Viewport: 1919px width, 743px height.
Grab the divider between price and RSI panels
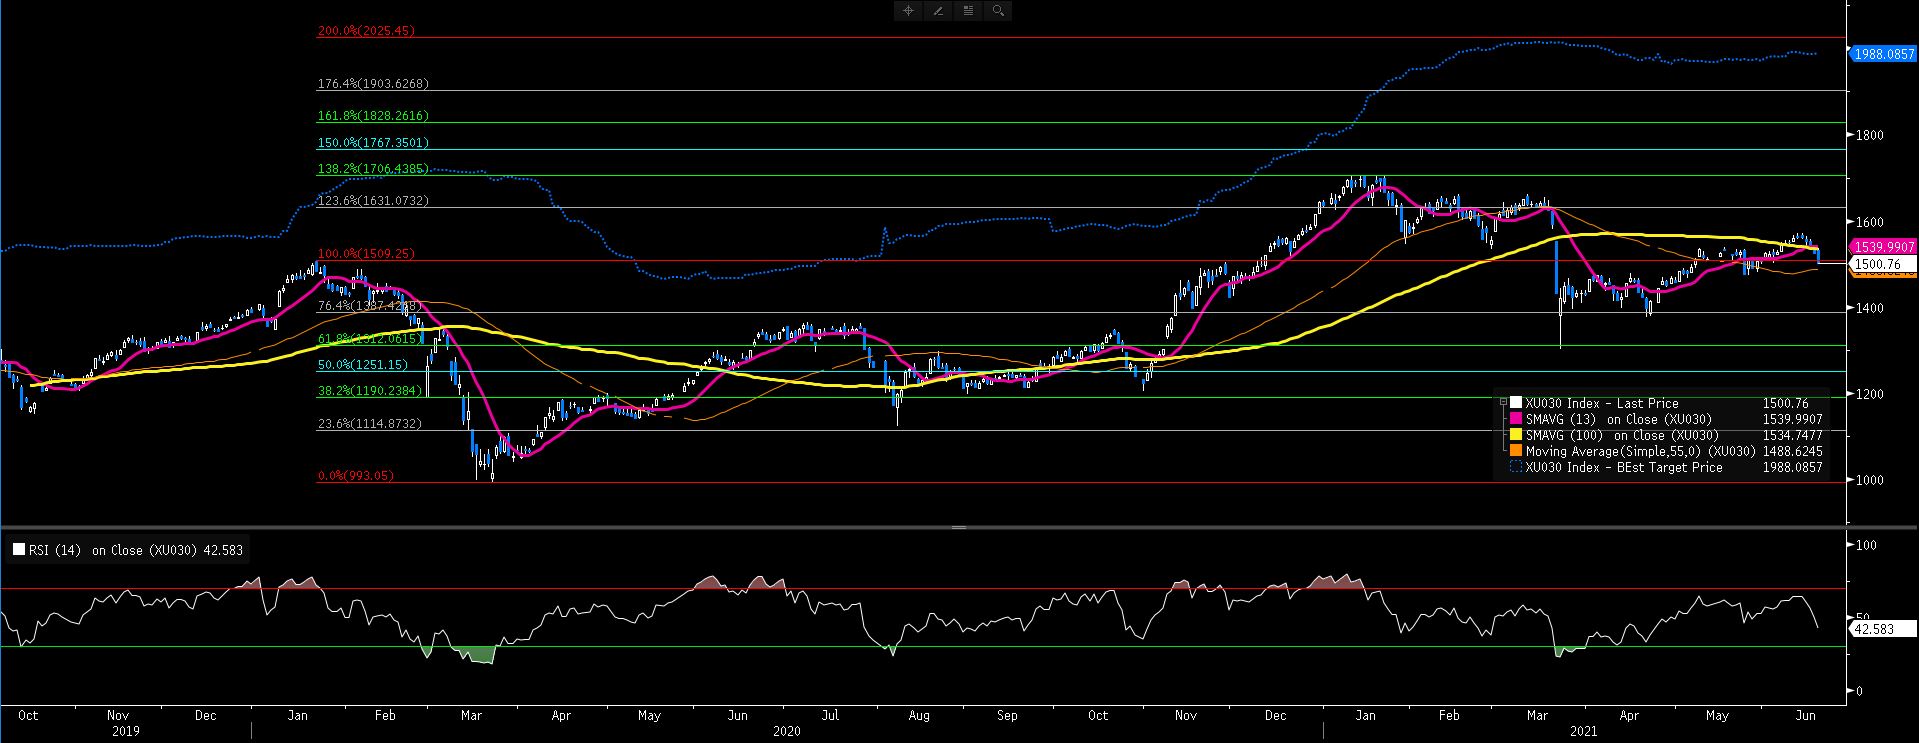(958, 527)
